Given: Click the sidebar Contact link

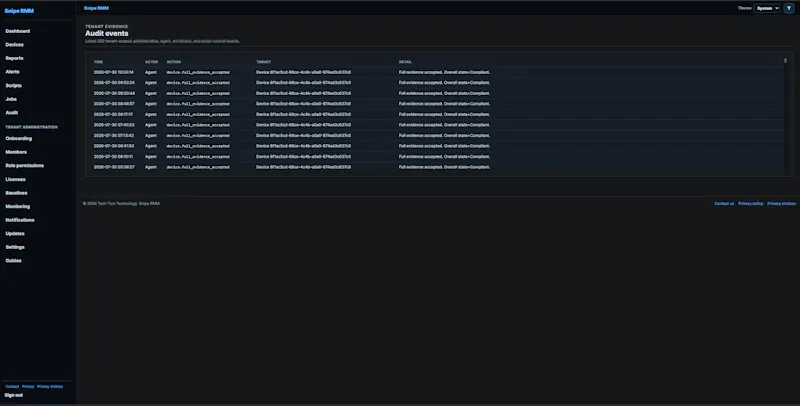Looking at the screenshot, I should click(x=12, y=387).
